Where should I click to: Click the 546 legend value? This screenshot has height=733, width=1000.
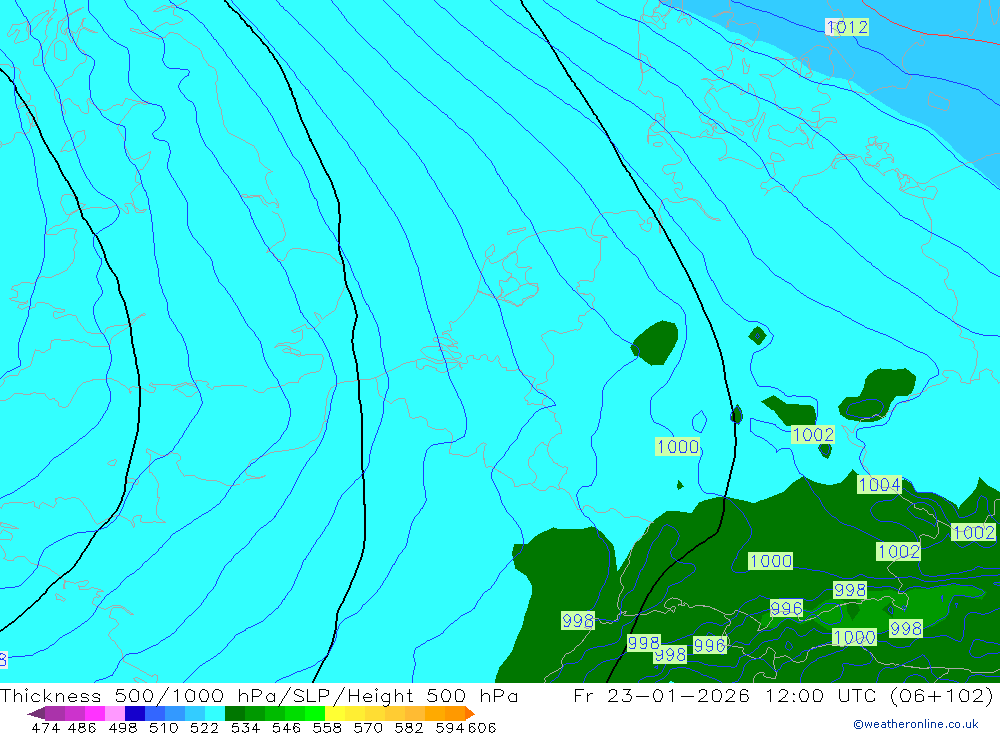tap(286, 727)
